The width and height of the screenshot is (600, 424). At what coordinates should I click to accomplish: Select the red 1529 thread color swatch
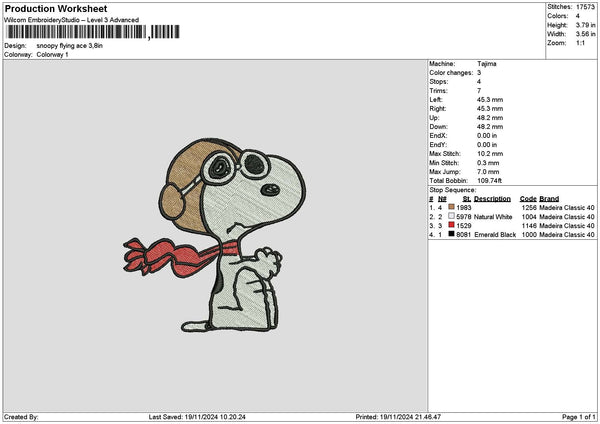click(452, 225)
